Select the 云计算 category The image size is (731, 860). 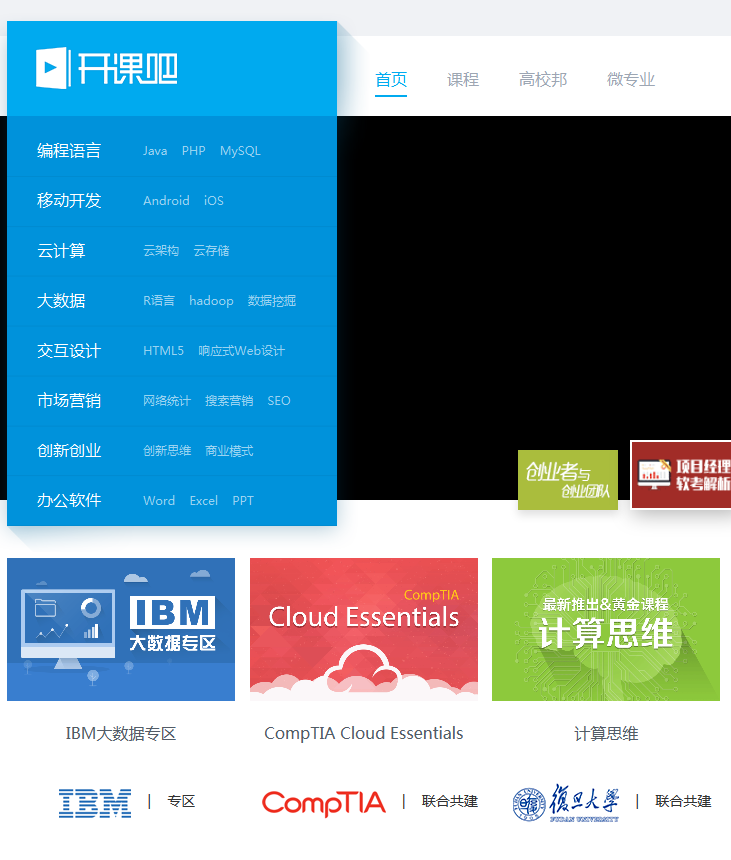pos(61,251)
